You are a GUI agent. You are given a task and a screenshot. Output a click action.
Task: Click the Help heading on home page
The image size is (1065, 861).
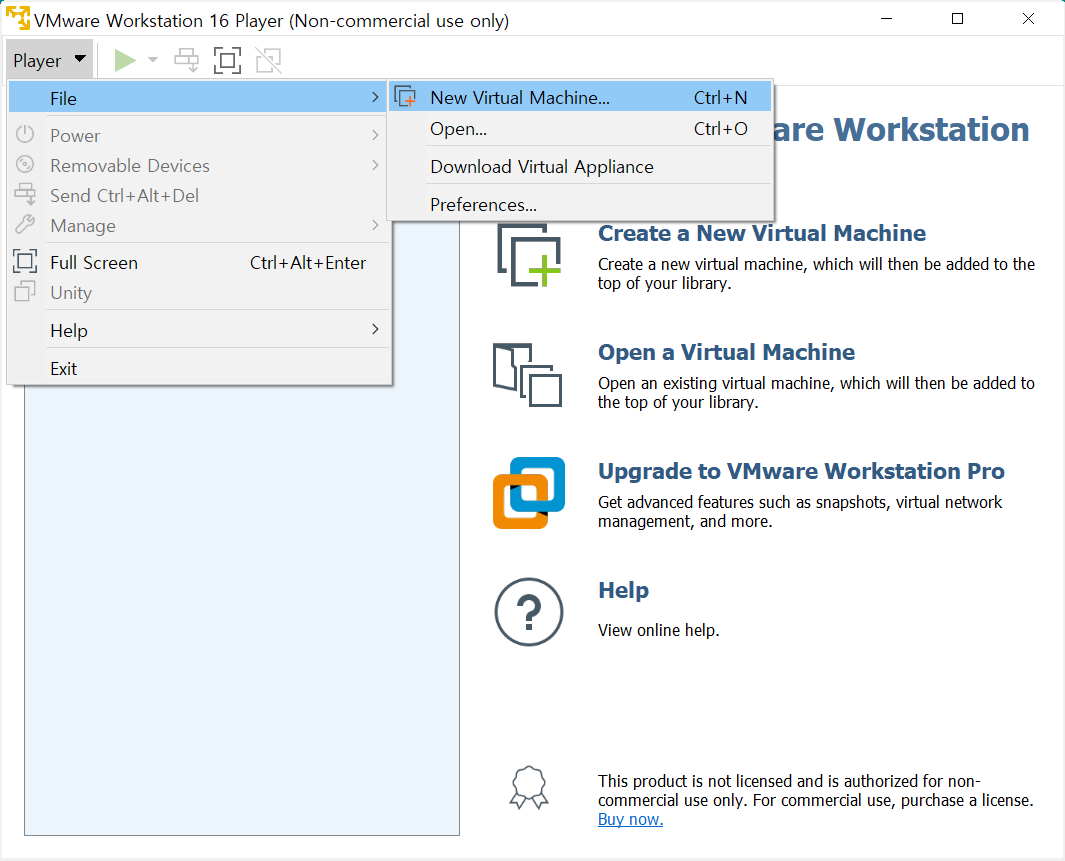[623, 590]
